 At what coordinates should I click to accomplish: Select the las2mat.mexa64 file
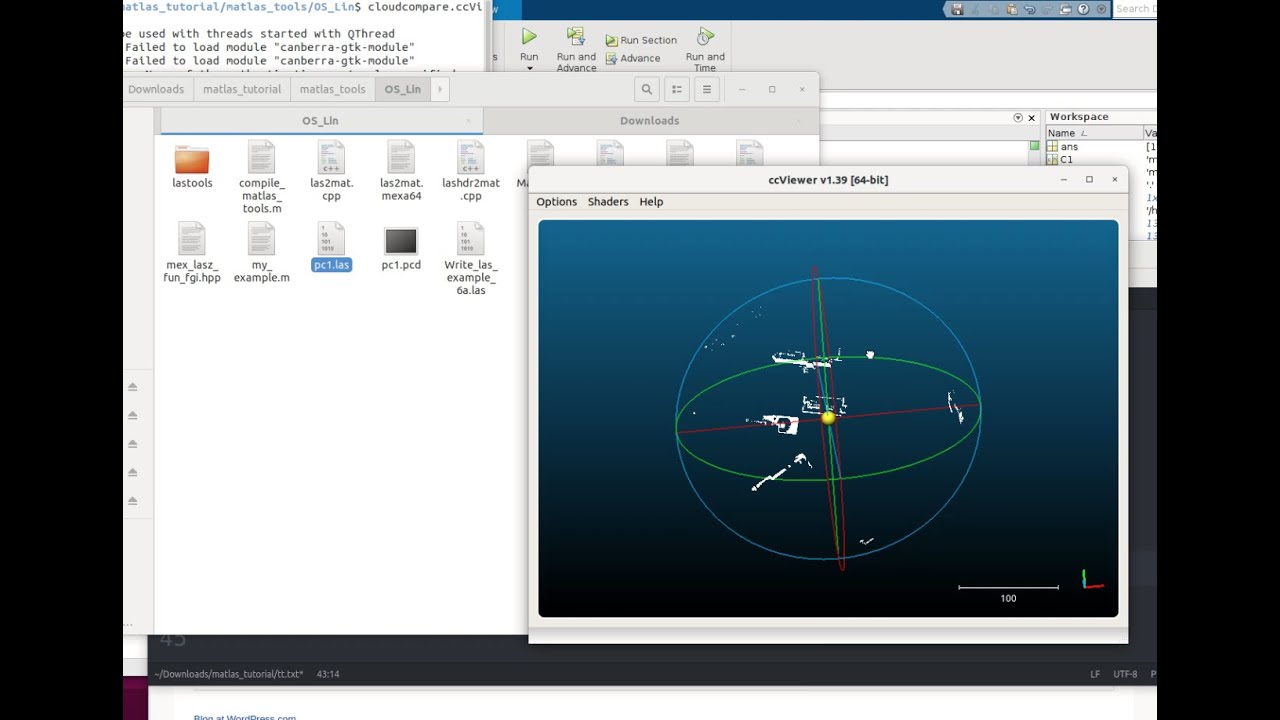pyautogui.click(x=401, y=171)
